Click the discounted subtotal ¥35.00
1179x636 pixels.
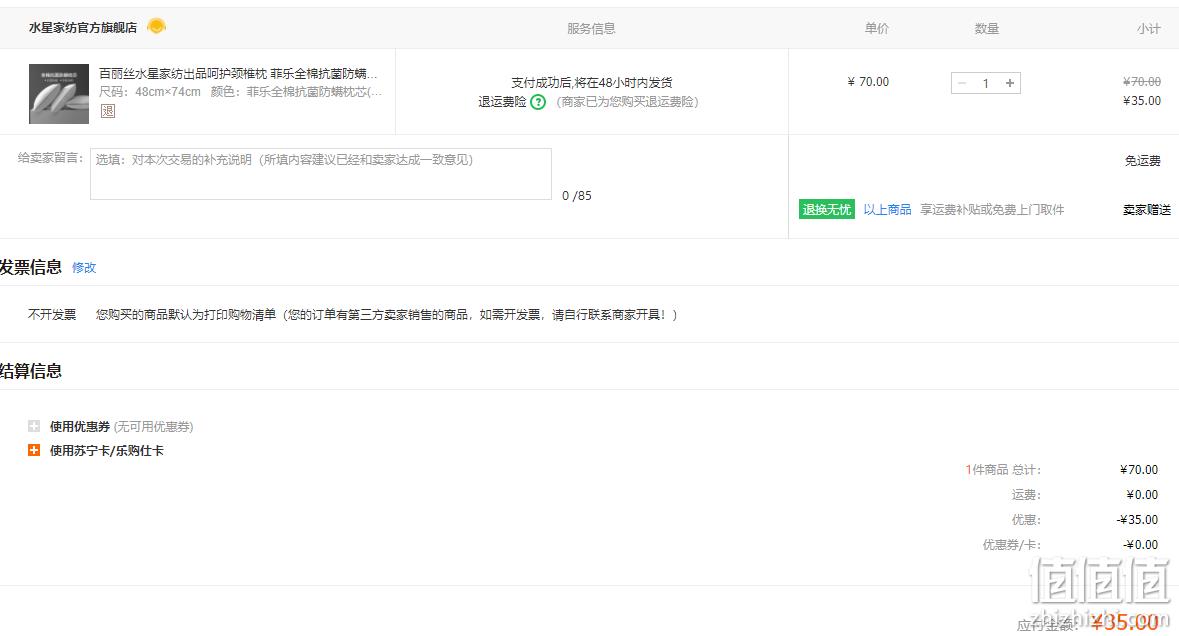click(x=1141, y=101)
